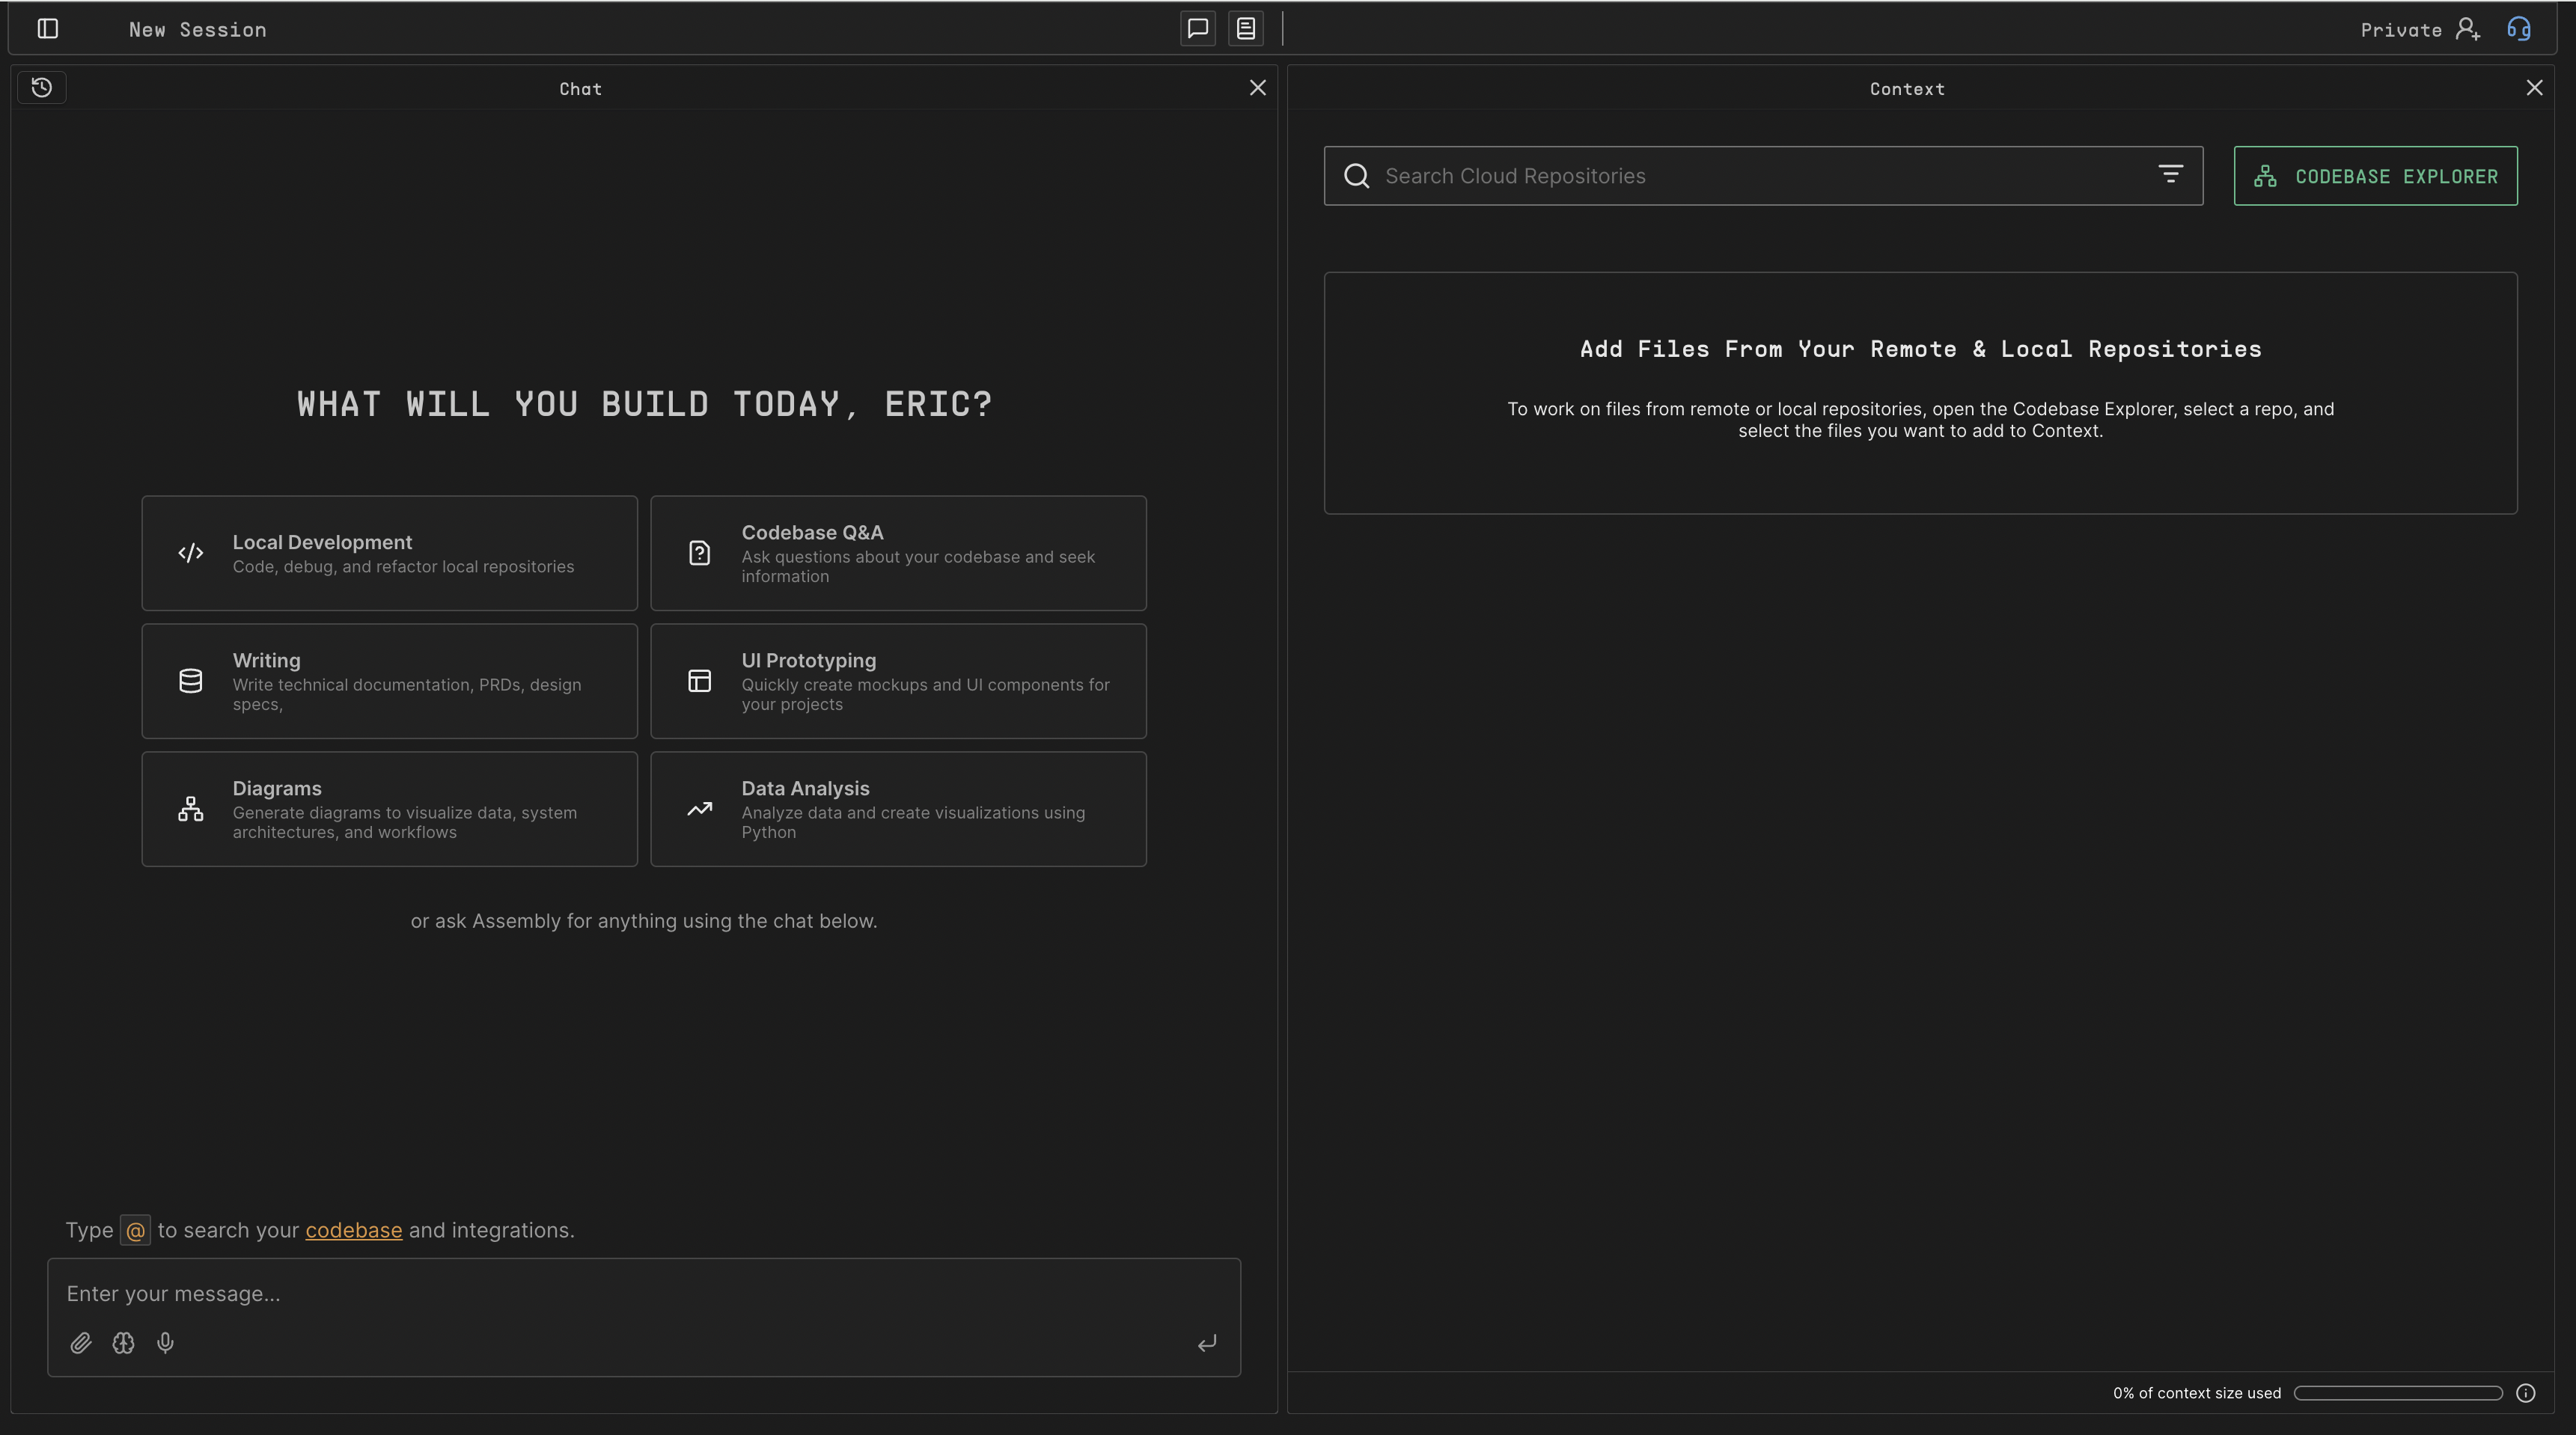
Task: Click the paperclip attach file icon
Action: tap(81, 1343)
